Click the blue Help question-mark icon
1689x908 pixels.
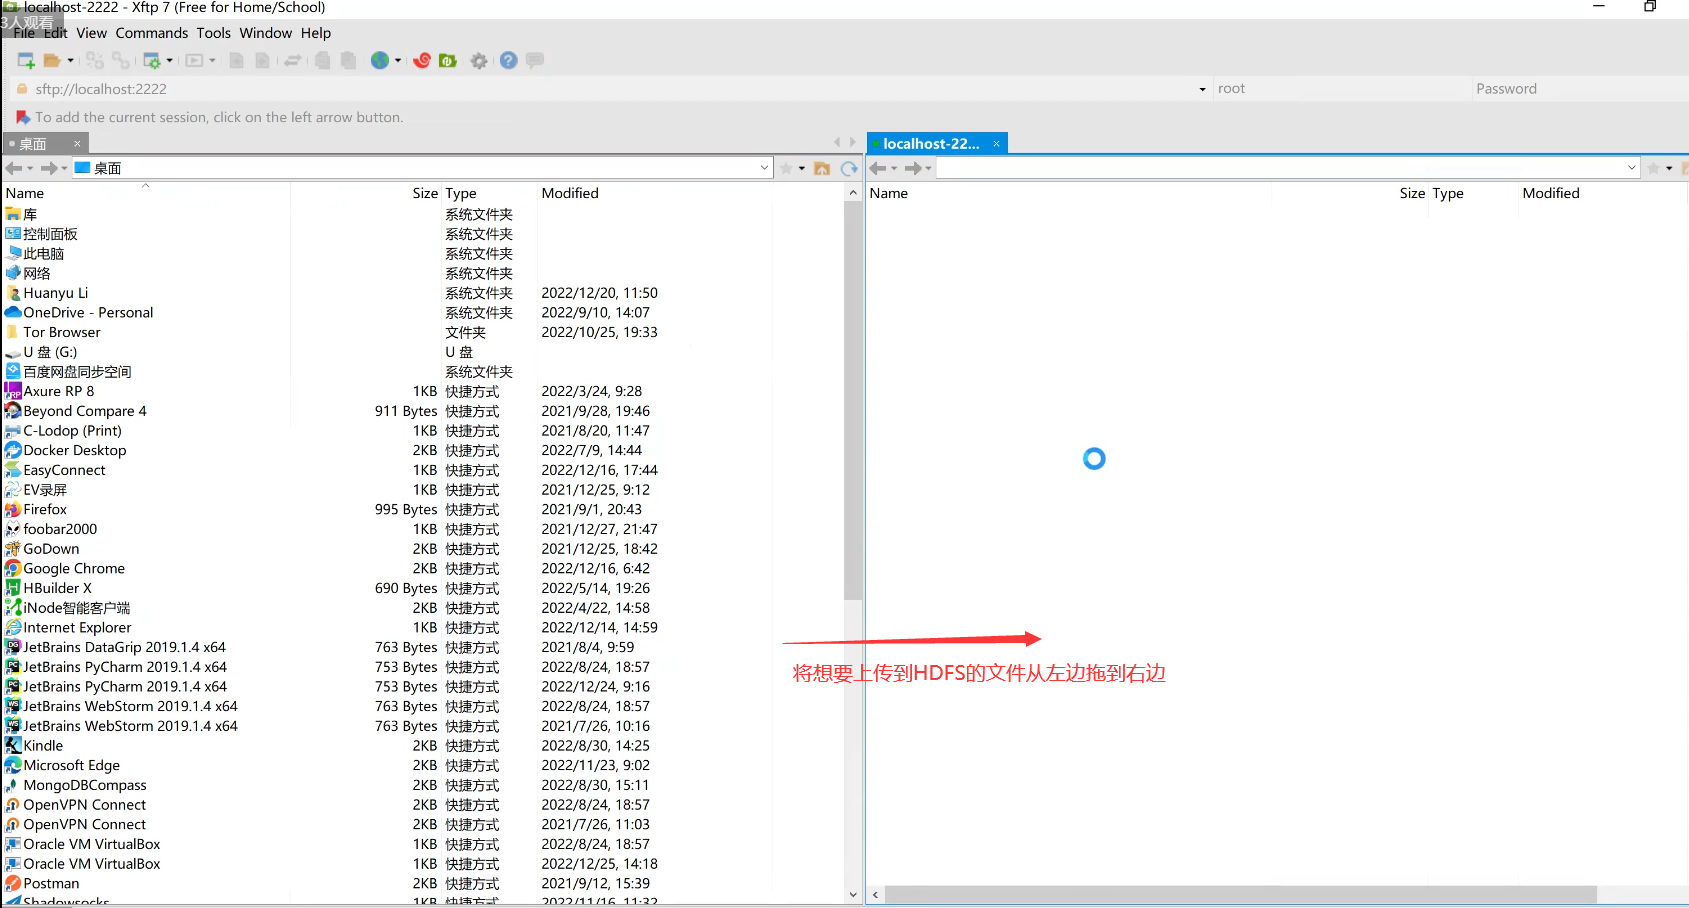click(x=509, y=61)
